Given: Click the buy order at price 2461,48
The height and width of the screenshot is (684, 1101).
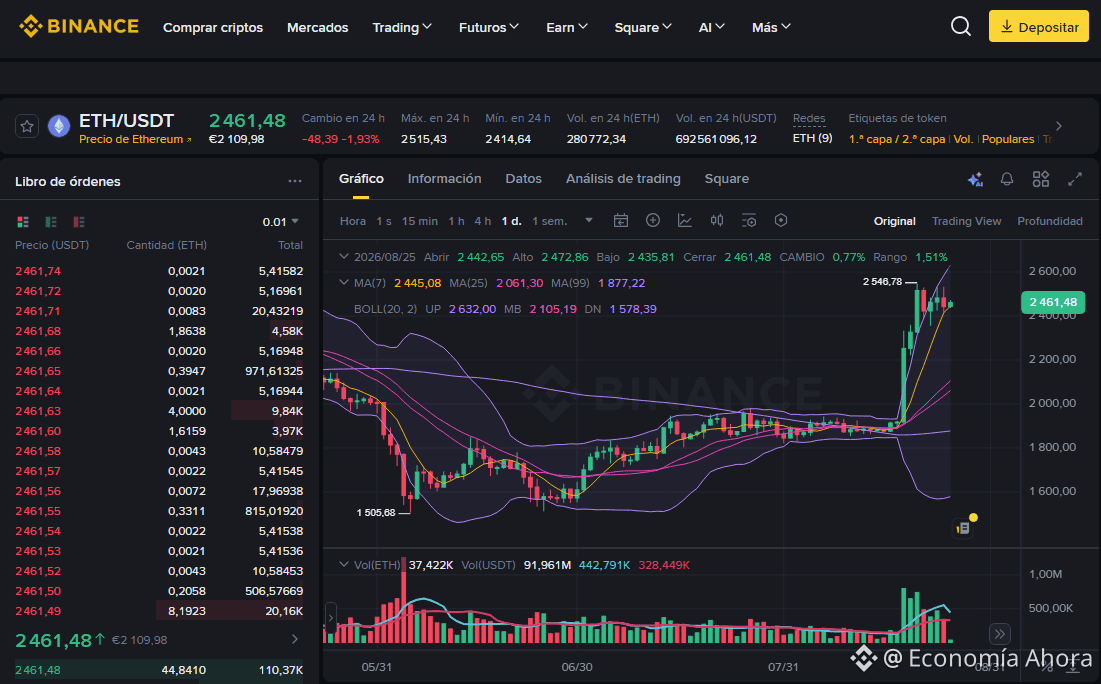Looking at the screenshot, I should tap(159, 670).
